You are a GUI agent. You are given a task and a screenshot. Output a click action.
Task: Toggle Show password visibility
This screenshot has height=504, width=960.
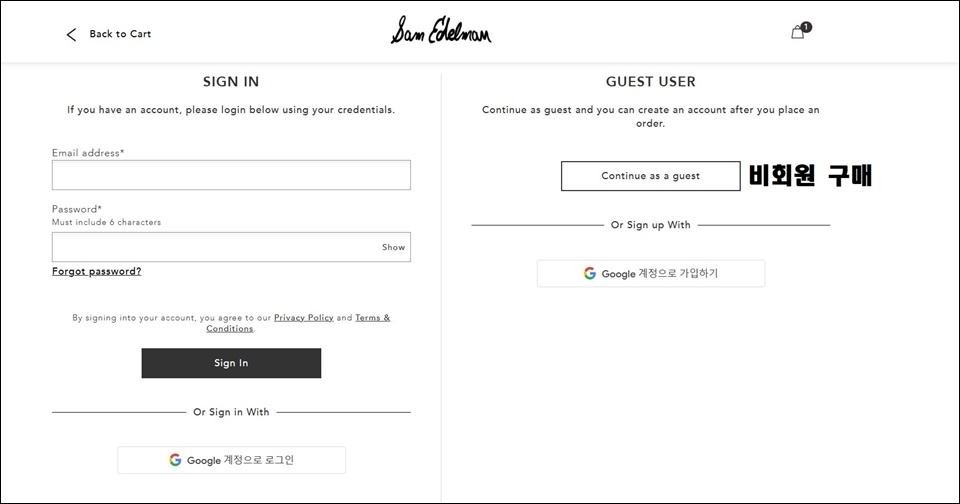tap(393, 247)
